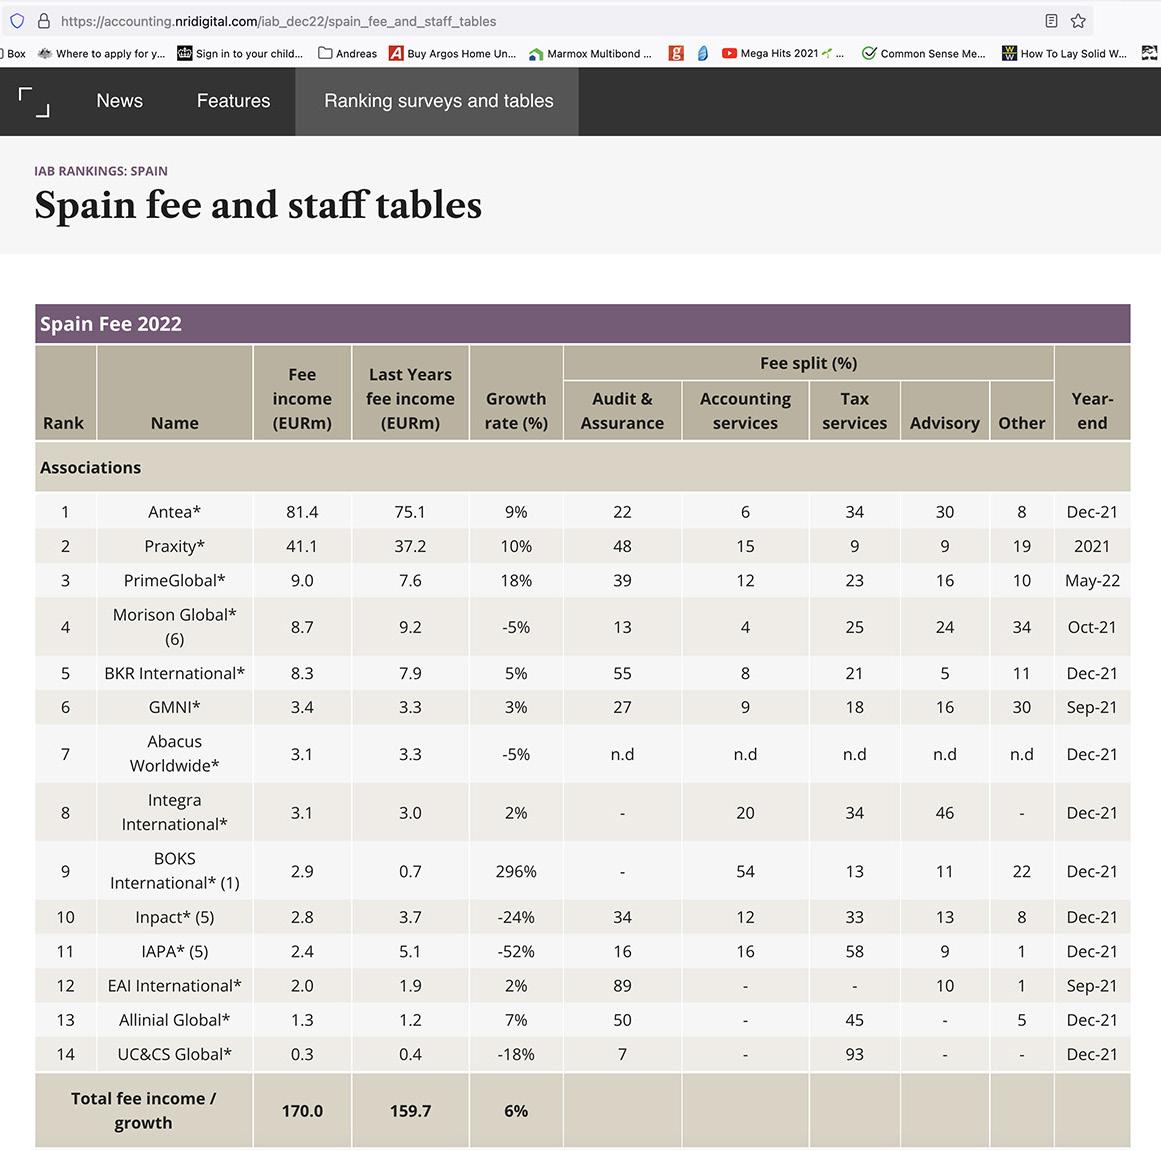
Task: Click the padlock site security icon
Action: click(44, 21)
